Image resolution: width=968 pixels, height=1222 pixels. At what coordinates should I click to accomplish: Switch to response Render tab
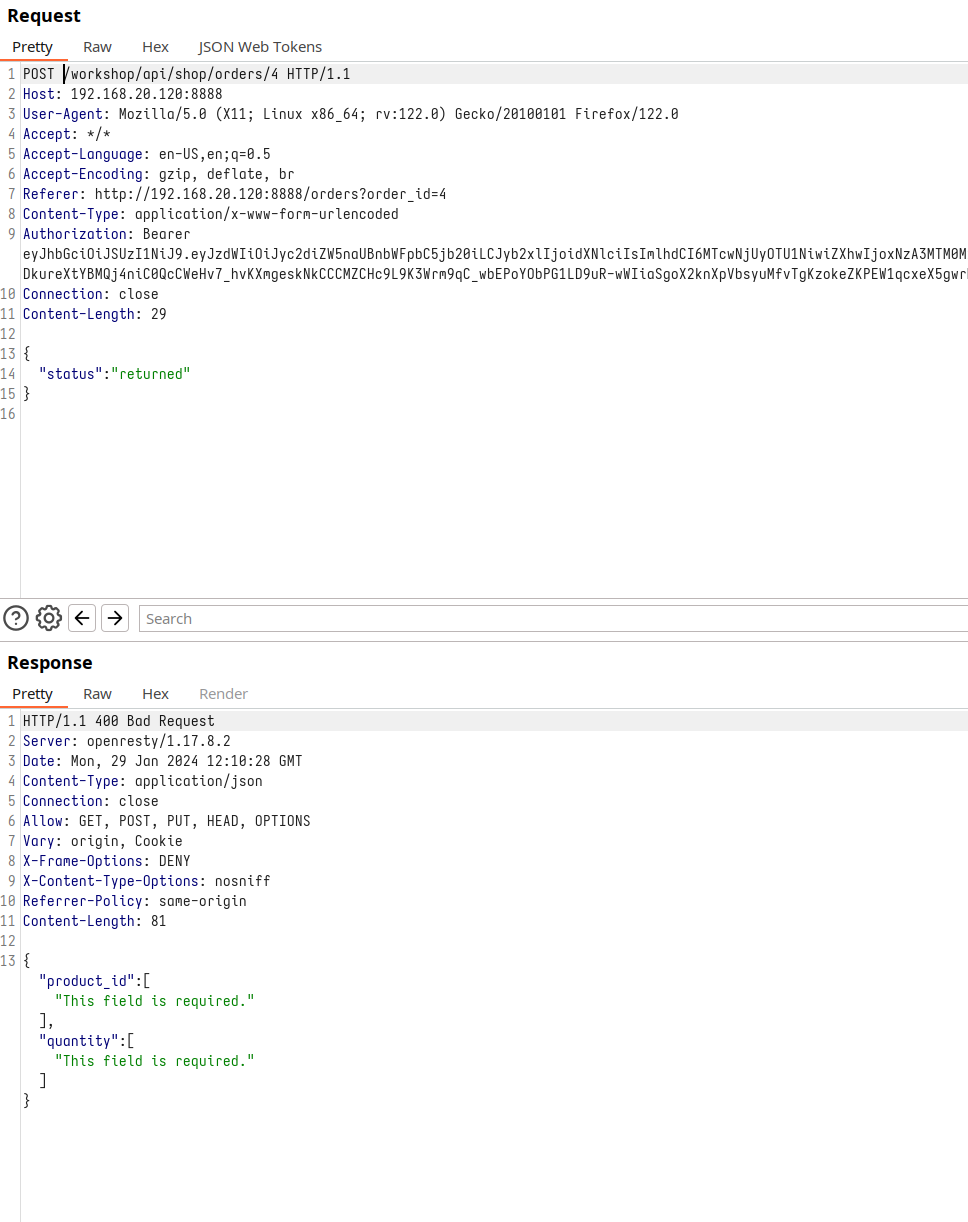point(223,694)
